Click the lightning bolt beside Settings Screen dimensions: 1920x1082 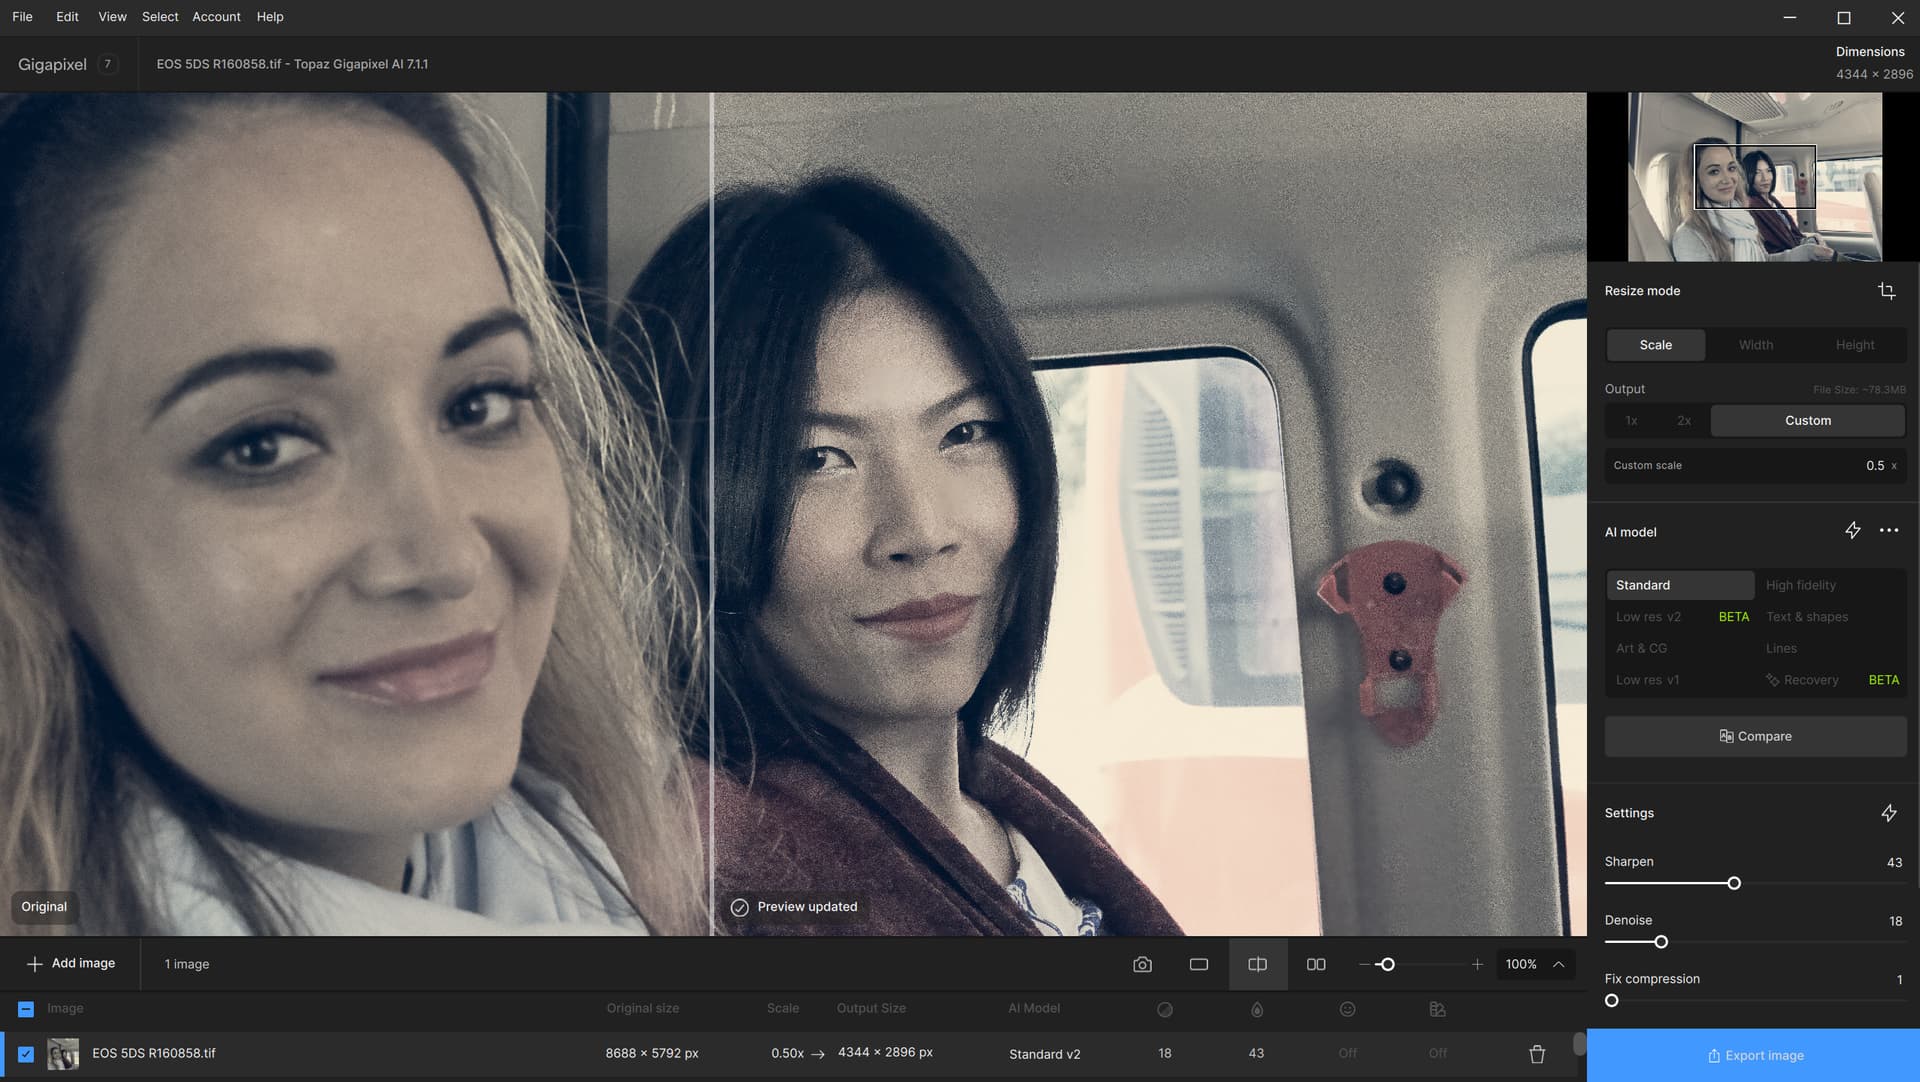[1889, 813]
